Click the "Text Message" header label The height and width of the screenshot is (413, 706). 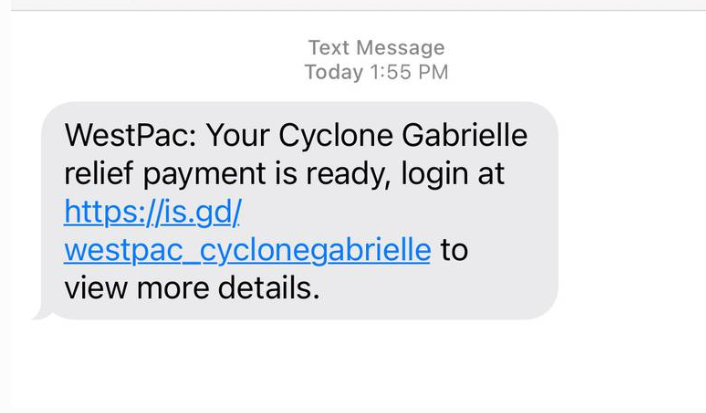pos(376,48)
